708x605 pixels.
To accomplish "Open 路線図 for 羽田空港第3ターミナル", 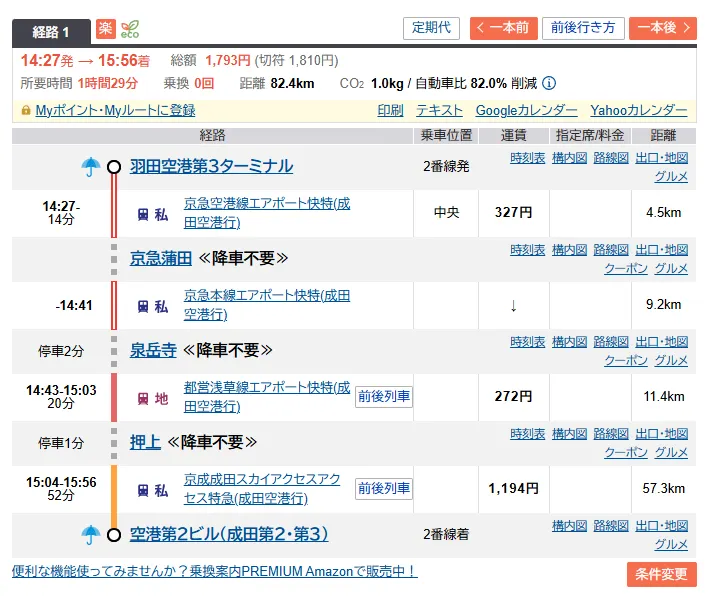I will pyautogui.click(x=611, y=158).
